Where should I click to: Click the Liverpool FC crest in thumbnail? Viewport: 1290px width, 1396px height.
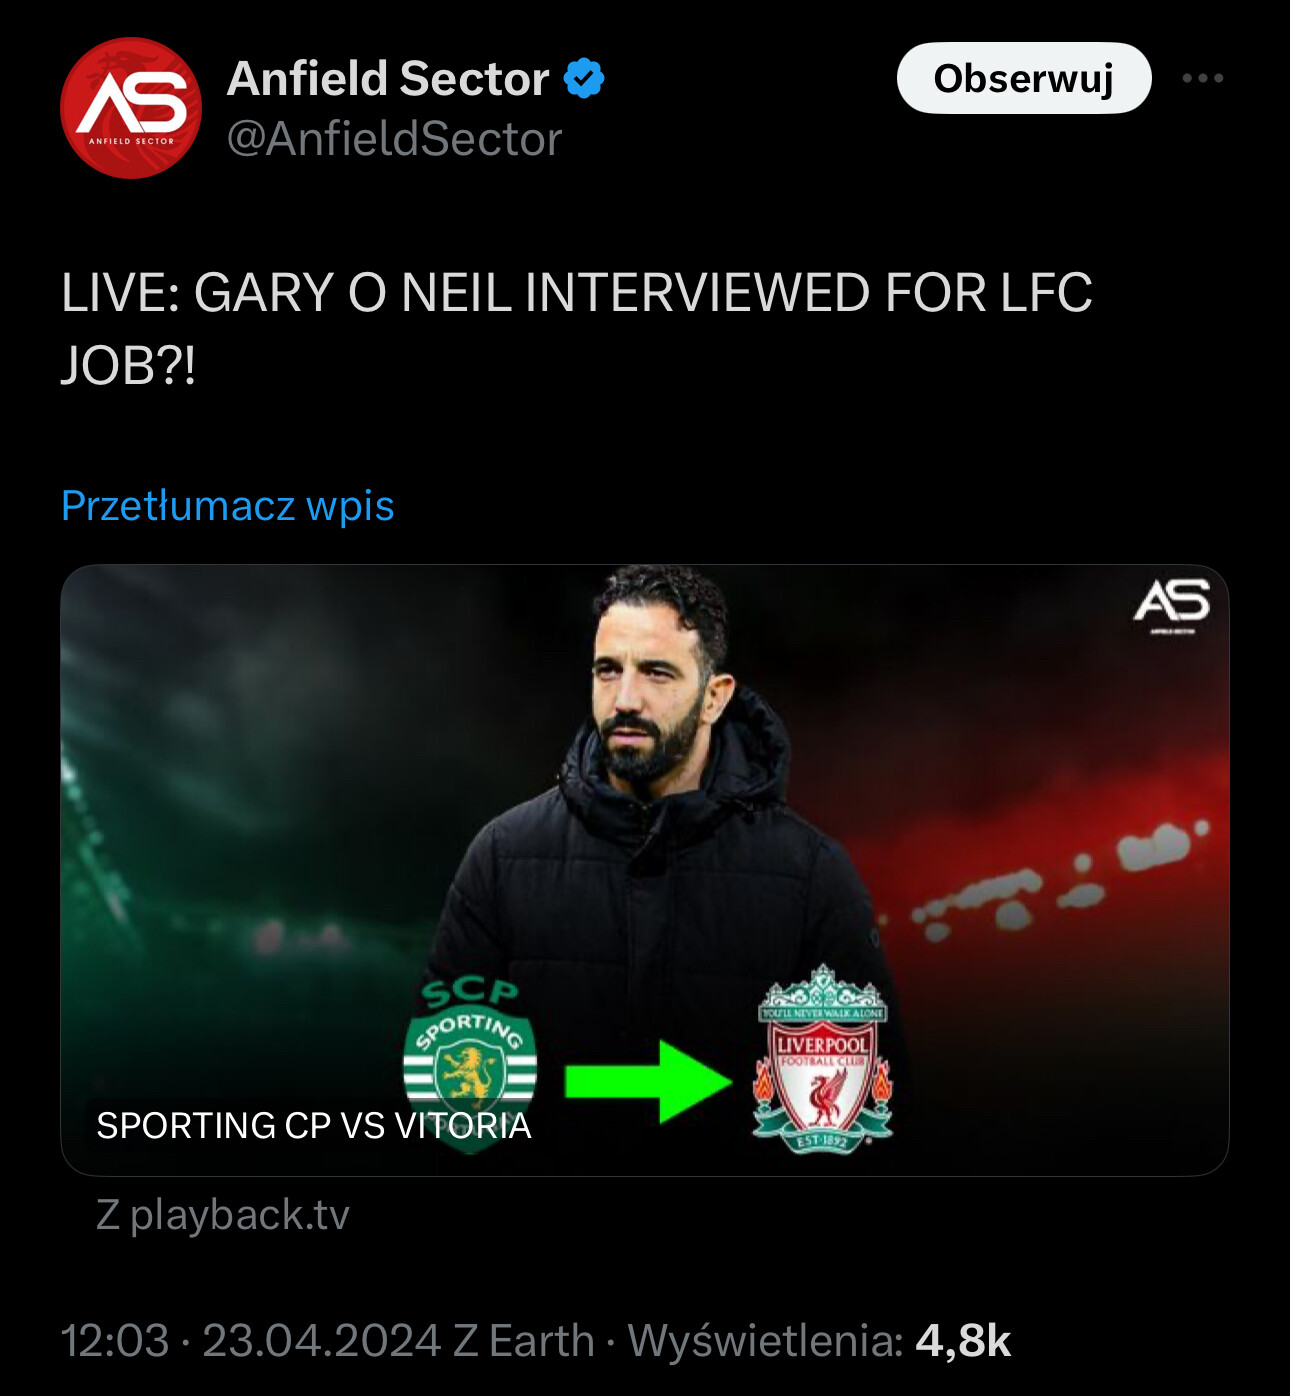point(822,1060)
